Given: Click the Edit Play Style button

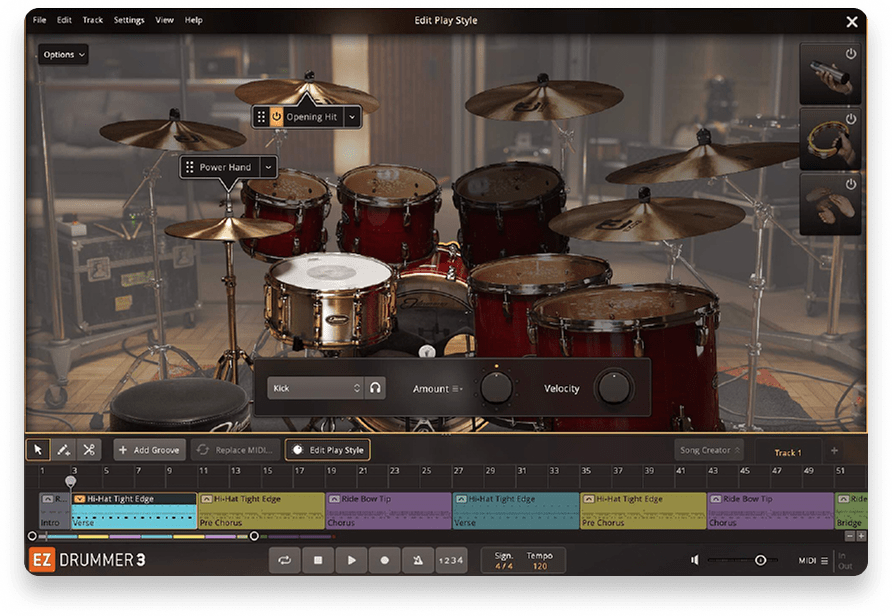Looking at the screenshot, I should 327,450.
